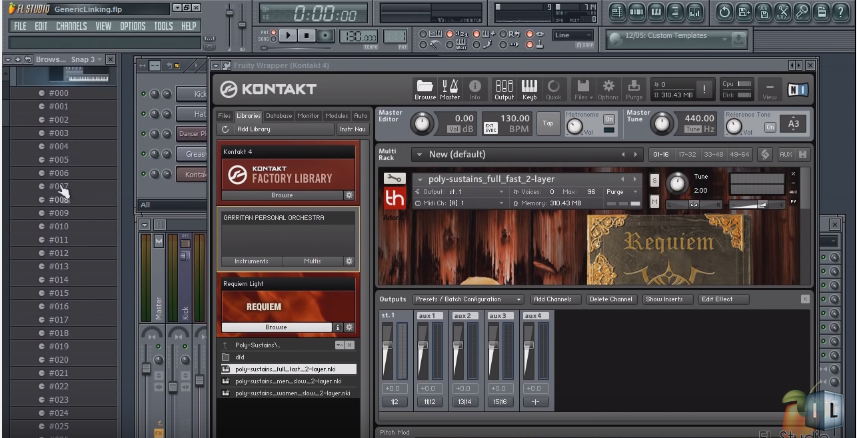This screenshot has width=857, height=438.
Task: Open the CHANNELS menu
Action: pyautogui.click(x=71, y=26)
